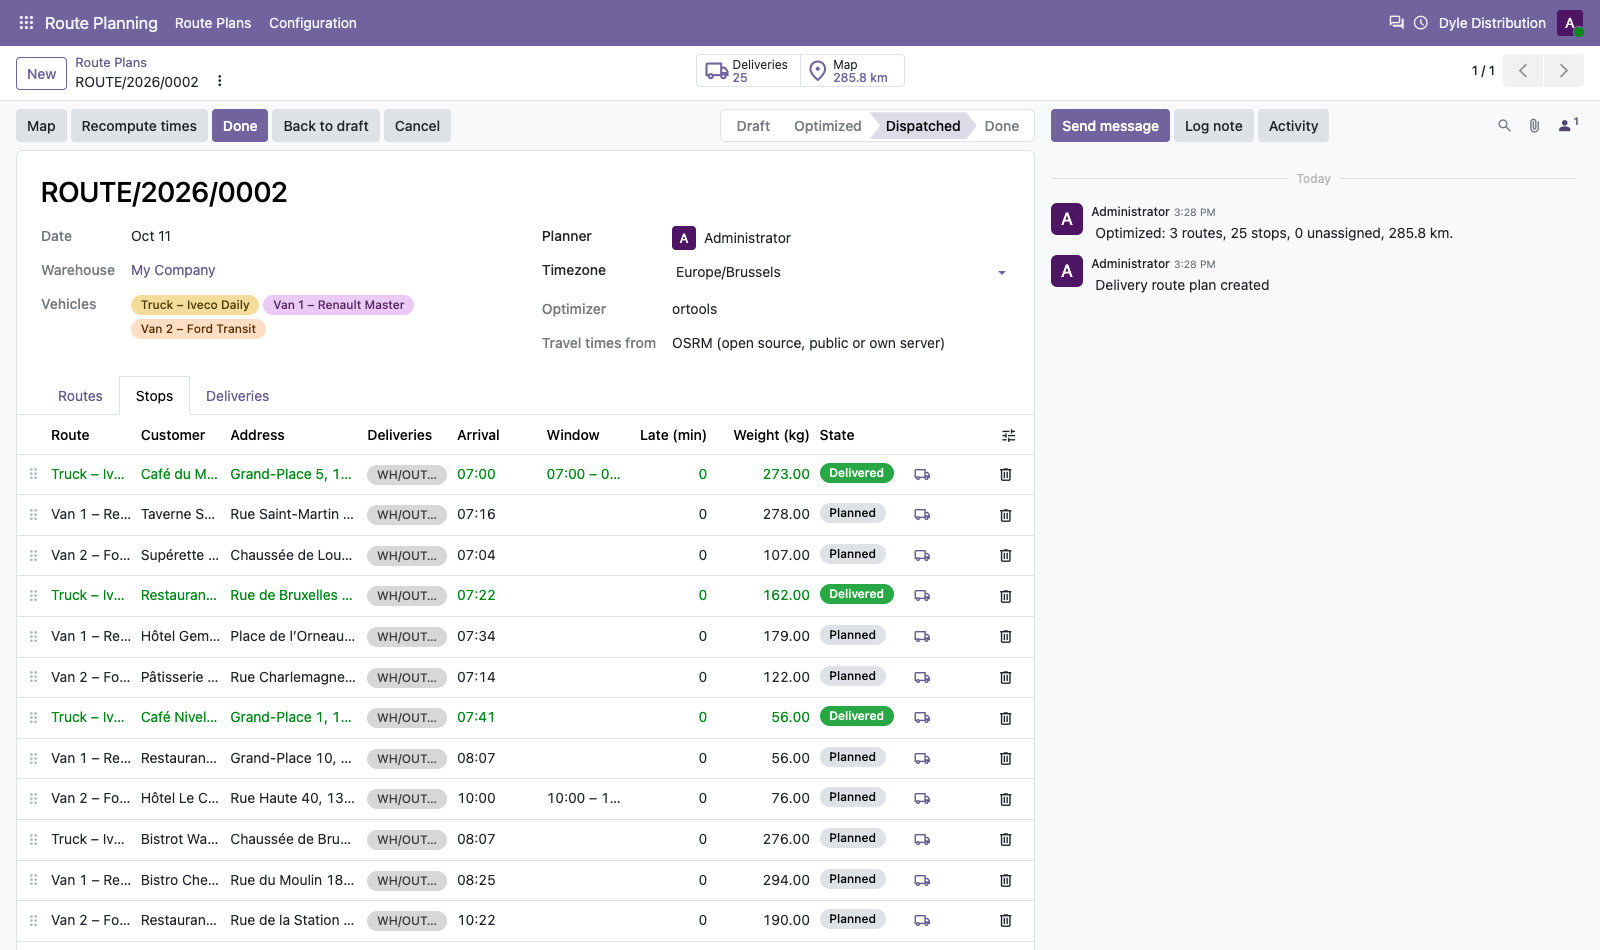Screen dimensions: 1600x950
Task: Open attachments paperclip icon in chatter
Action: pos(1534,126)
